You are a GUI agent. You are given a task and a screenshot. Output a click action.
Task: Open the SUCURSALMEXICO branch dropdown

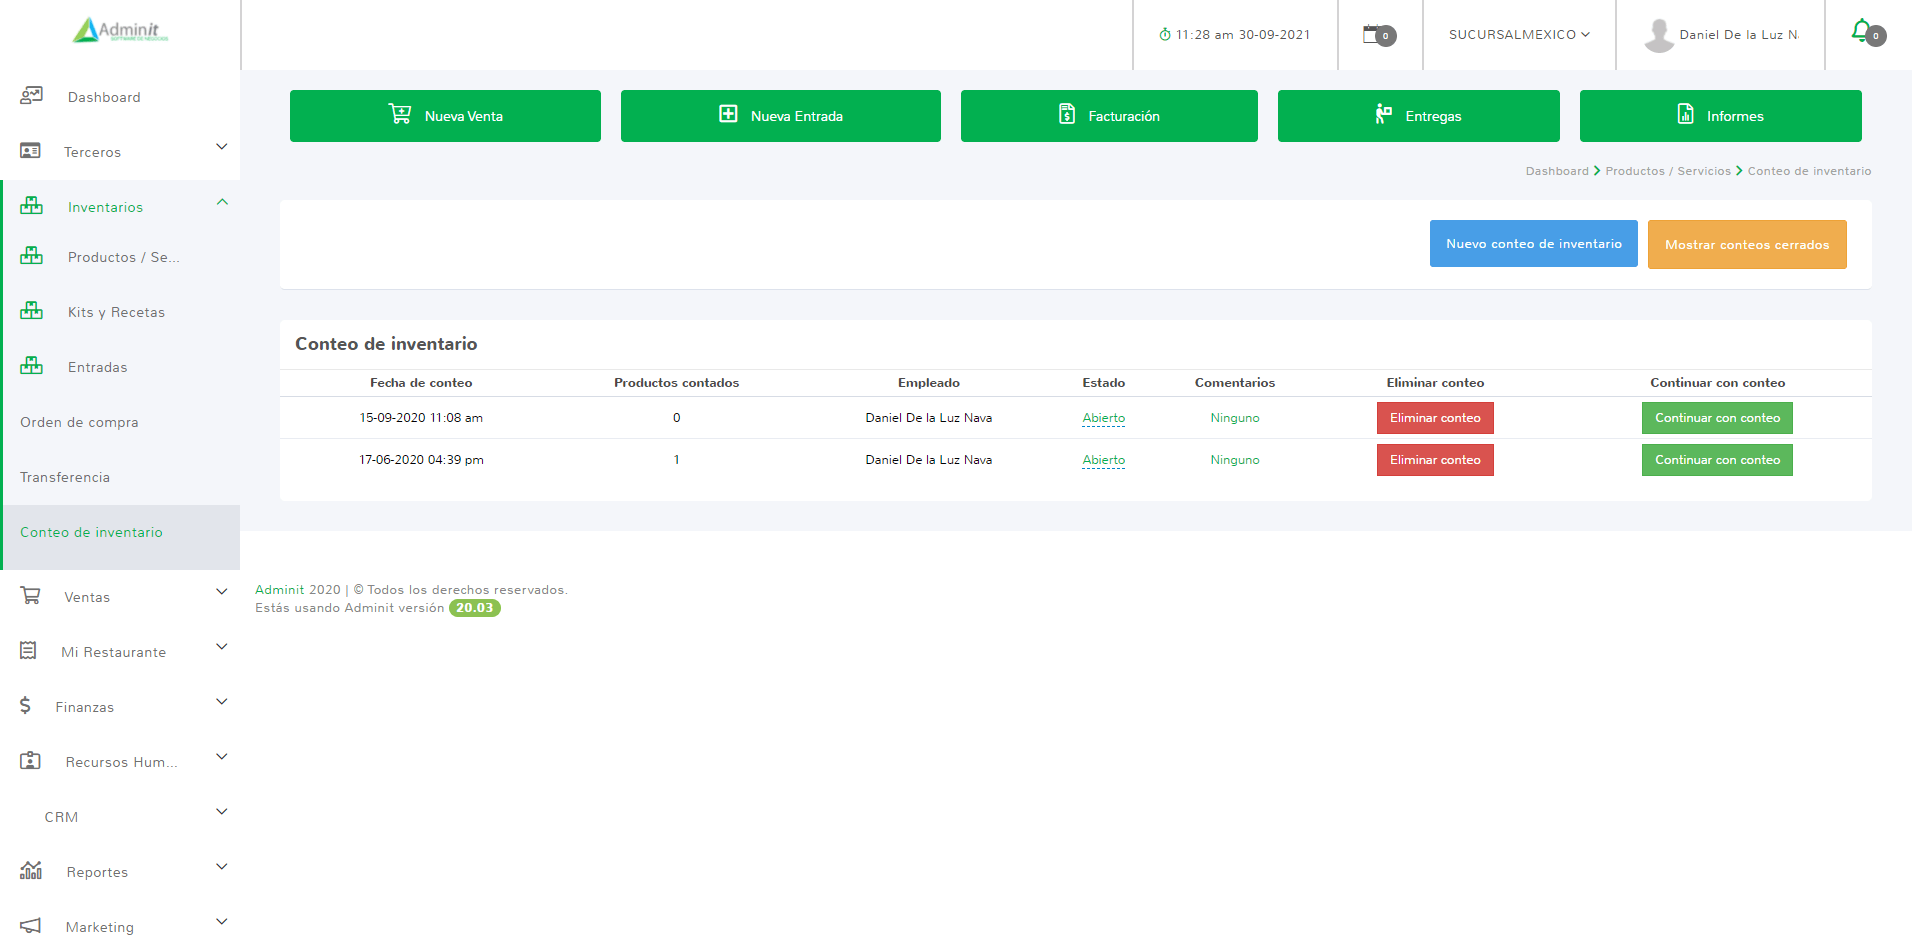tap(1518, 35)
